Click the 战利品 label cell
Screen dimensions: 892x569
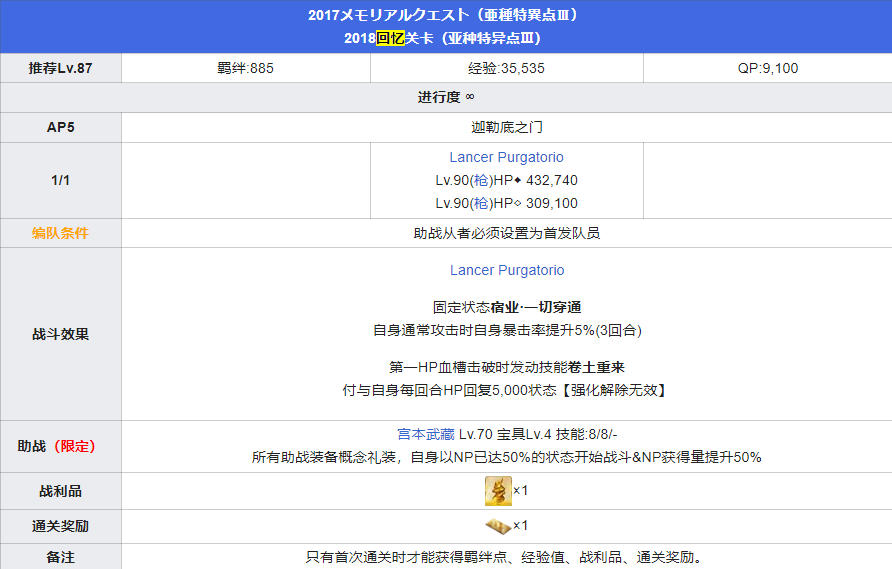61,491
